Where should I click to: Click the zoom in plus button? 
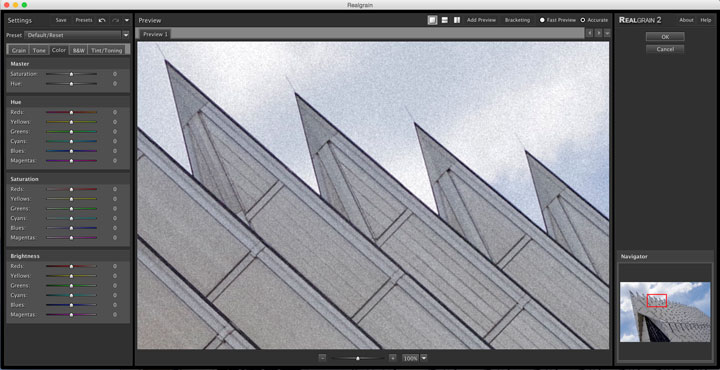(x=392, y=358)
